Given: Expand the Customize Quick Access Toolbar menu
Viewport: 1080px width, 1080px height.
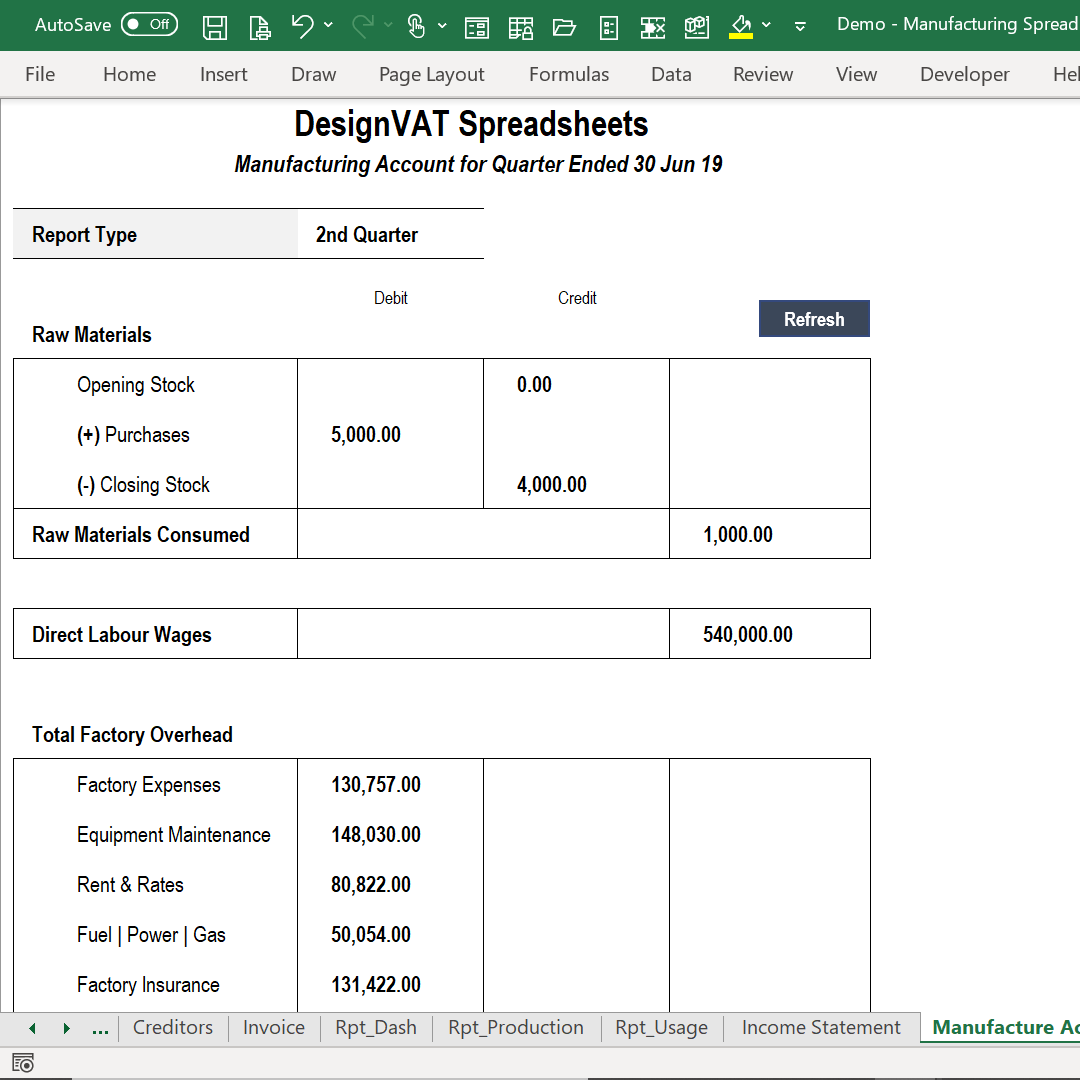Looking at the screenshot, I should click(x=800, y=25).
